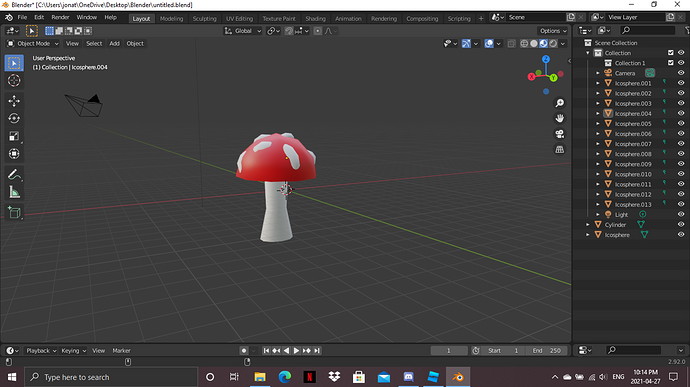Play animation forward
The height and width of the screenshot is (387, 690).
[x=297, y=350]
